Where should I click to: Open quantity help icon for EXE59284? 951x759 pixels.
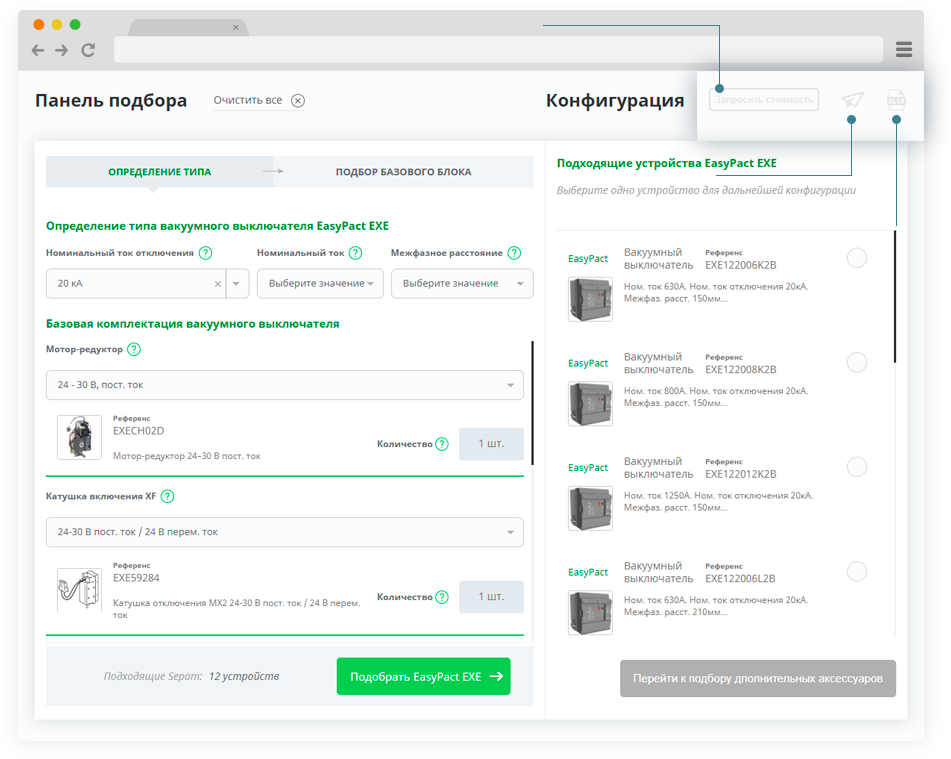pyautogui.click(x=442, y=597)
